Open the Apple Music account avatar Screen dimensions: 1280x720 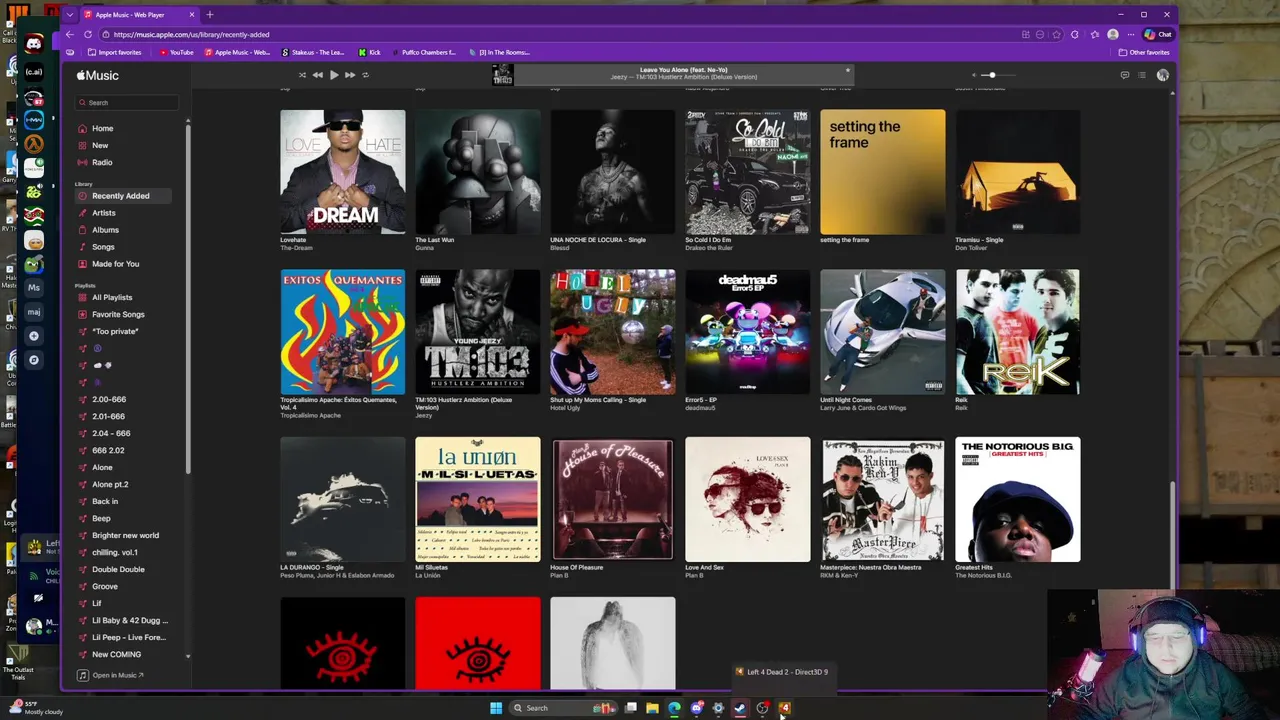pos(1162,75)
